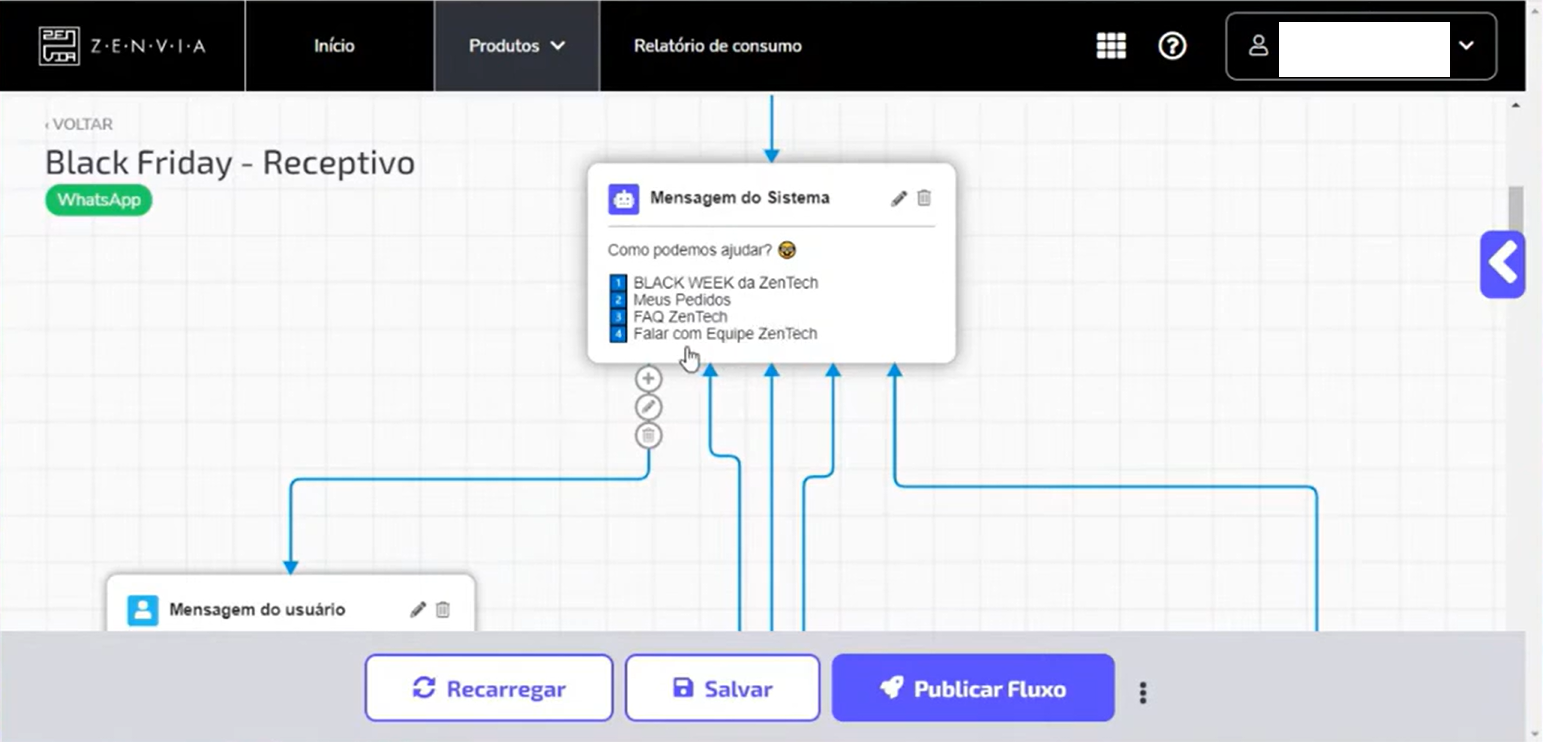Viewport: 1543px width, 742px height.
Task: Click the VOLTAR link
Action: (x=80, y=124)
